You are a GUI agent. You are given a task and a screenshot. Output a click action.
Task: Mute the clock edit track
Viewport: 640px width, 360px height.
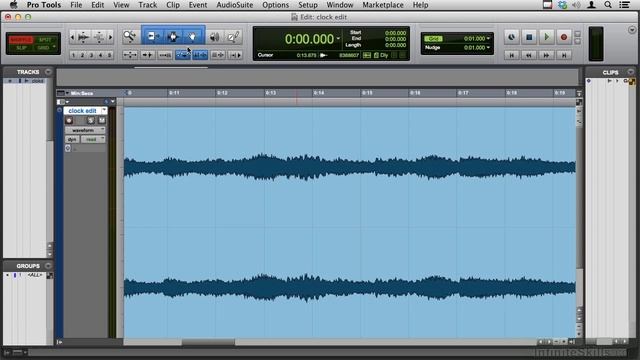click(x=101, y=120)
